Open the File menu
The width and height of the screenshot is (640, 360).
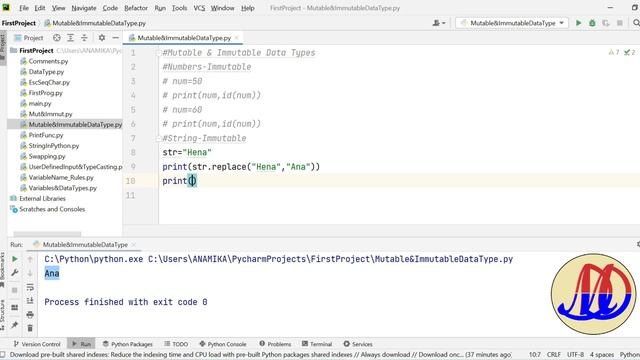(24, 8)
